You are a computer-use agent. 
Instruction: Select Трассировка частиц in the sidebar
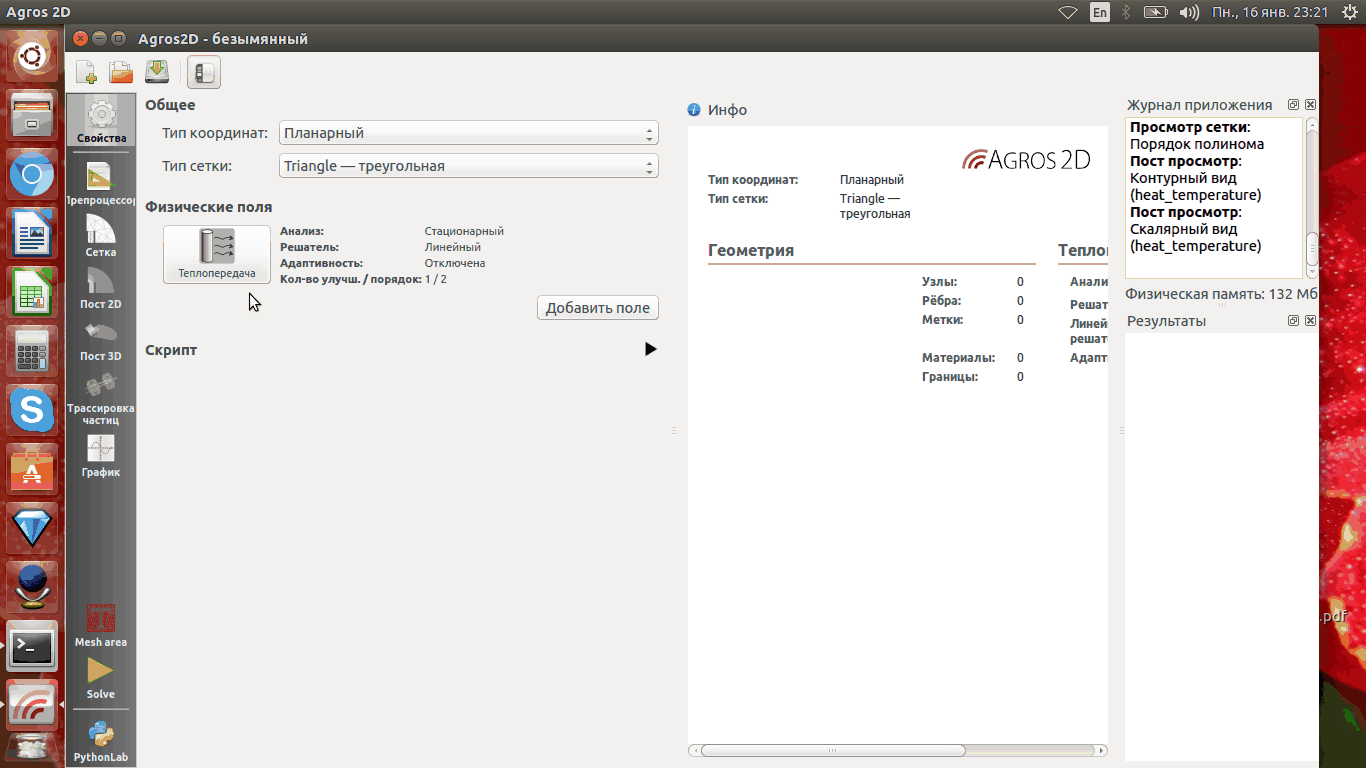pyautogui.click(x=101, y=398)
